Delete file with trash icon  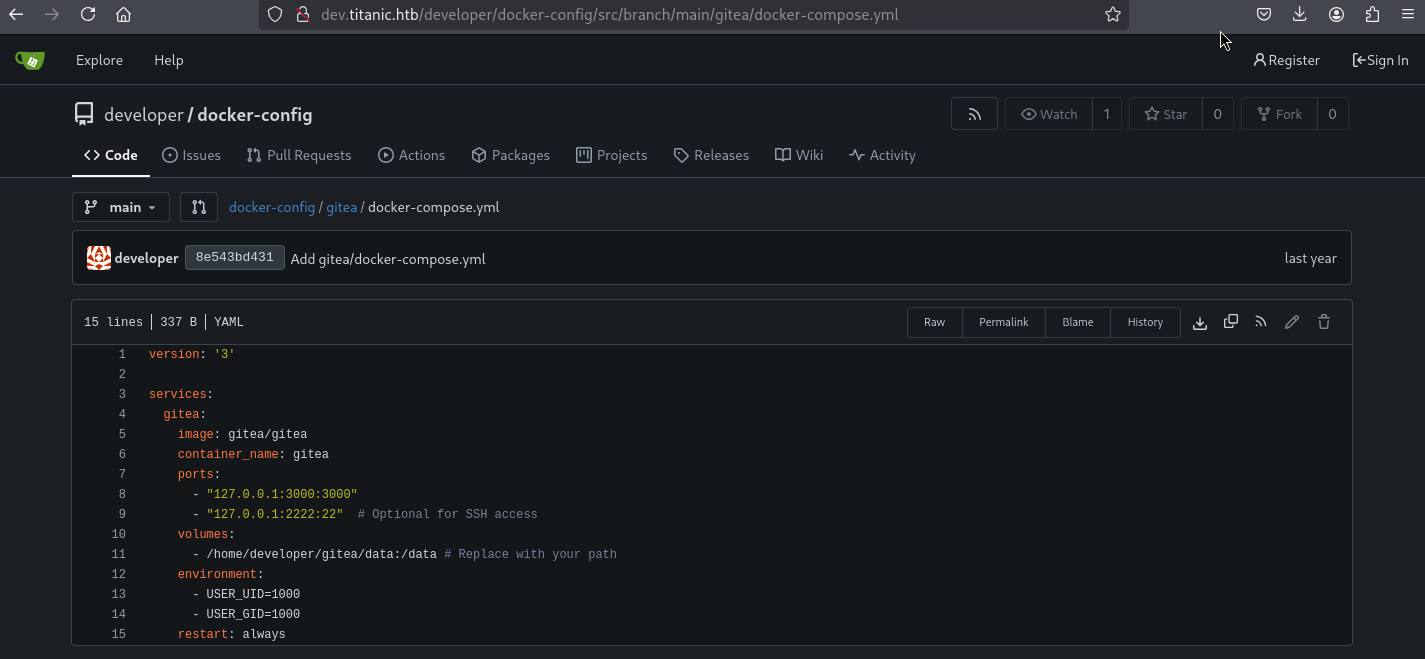pos(1324,322)
